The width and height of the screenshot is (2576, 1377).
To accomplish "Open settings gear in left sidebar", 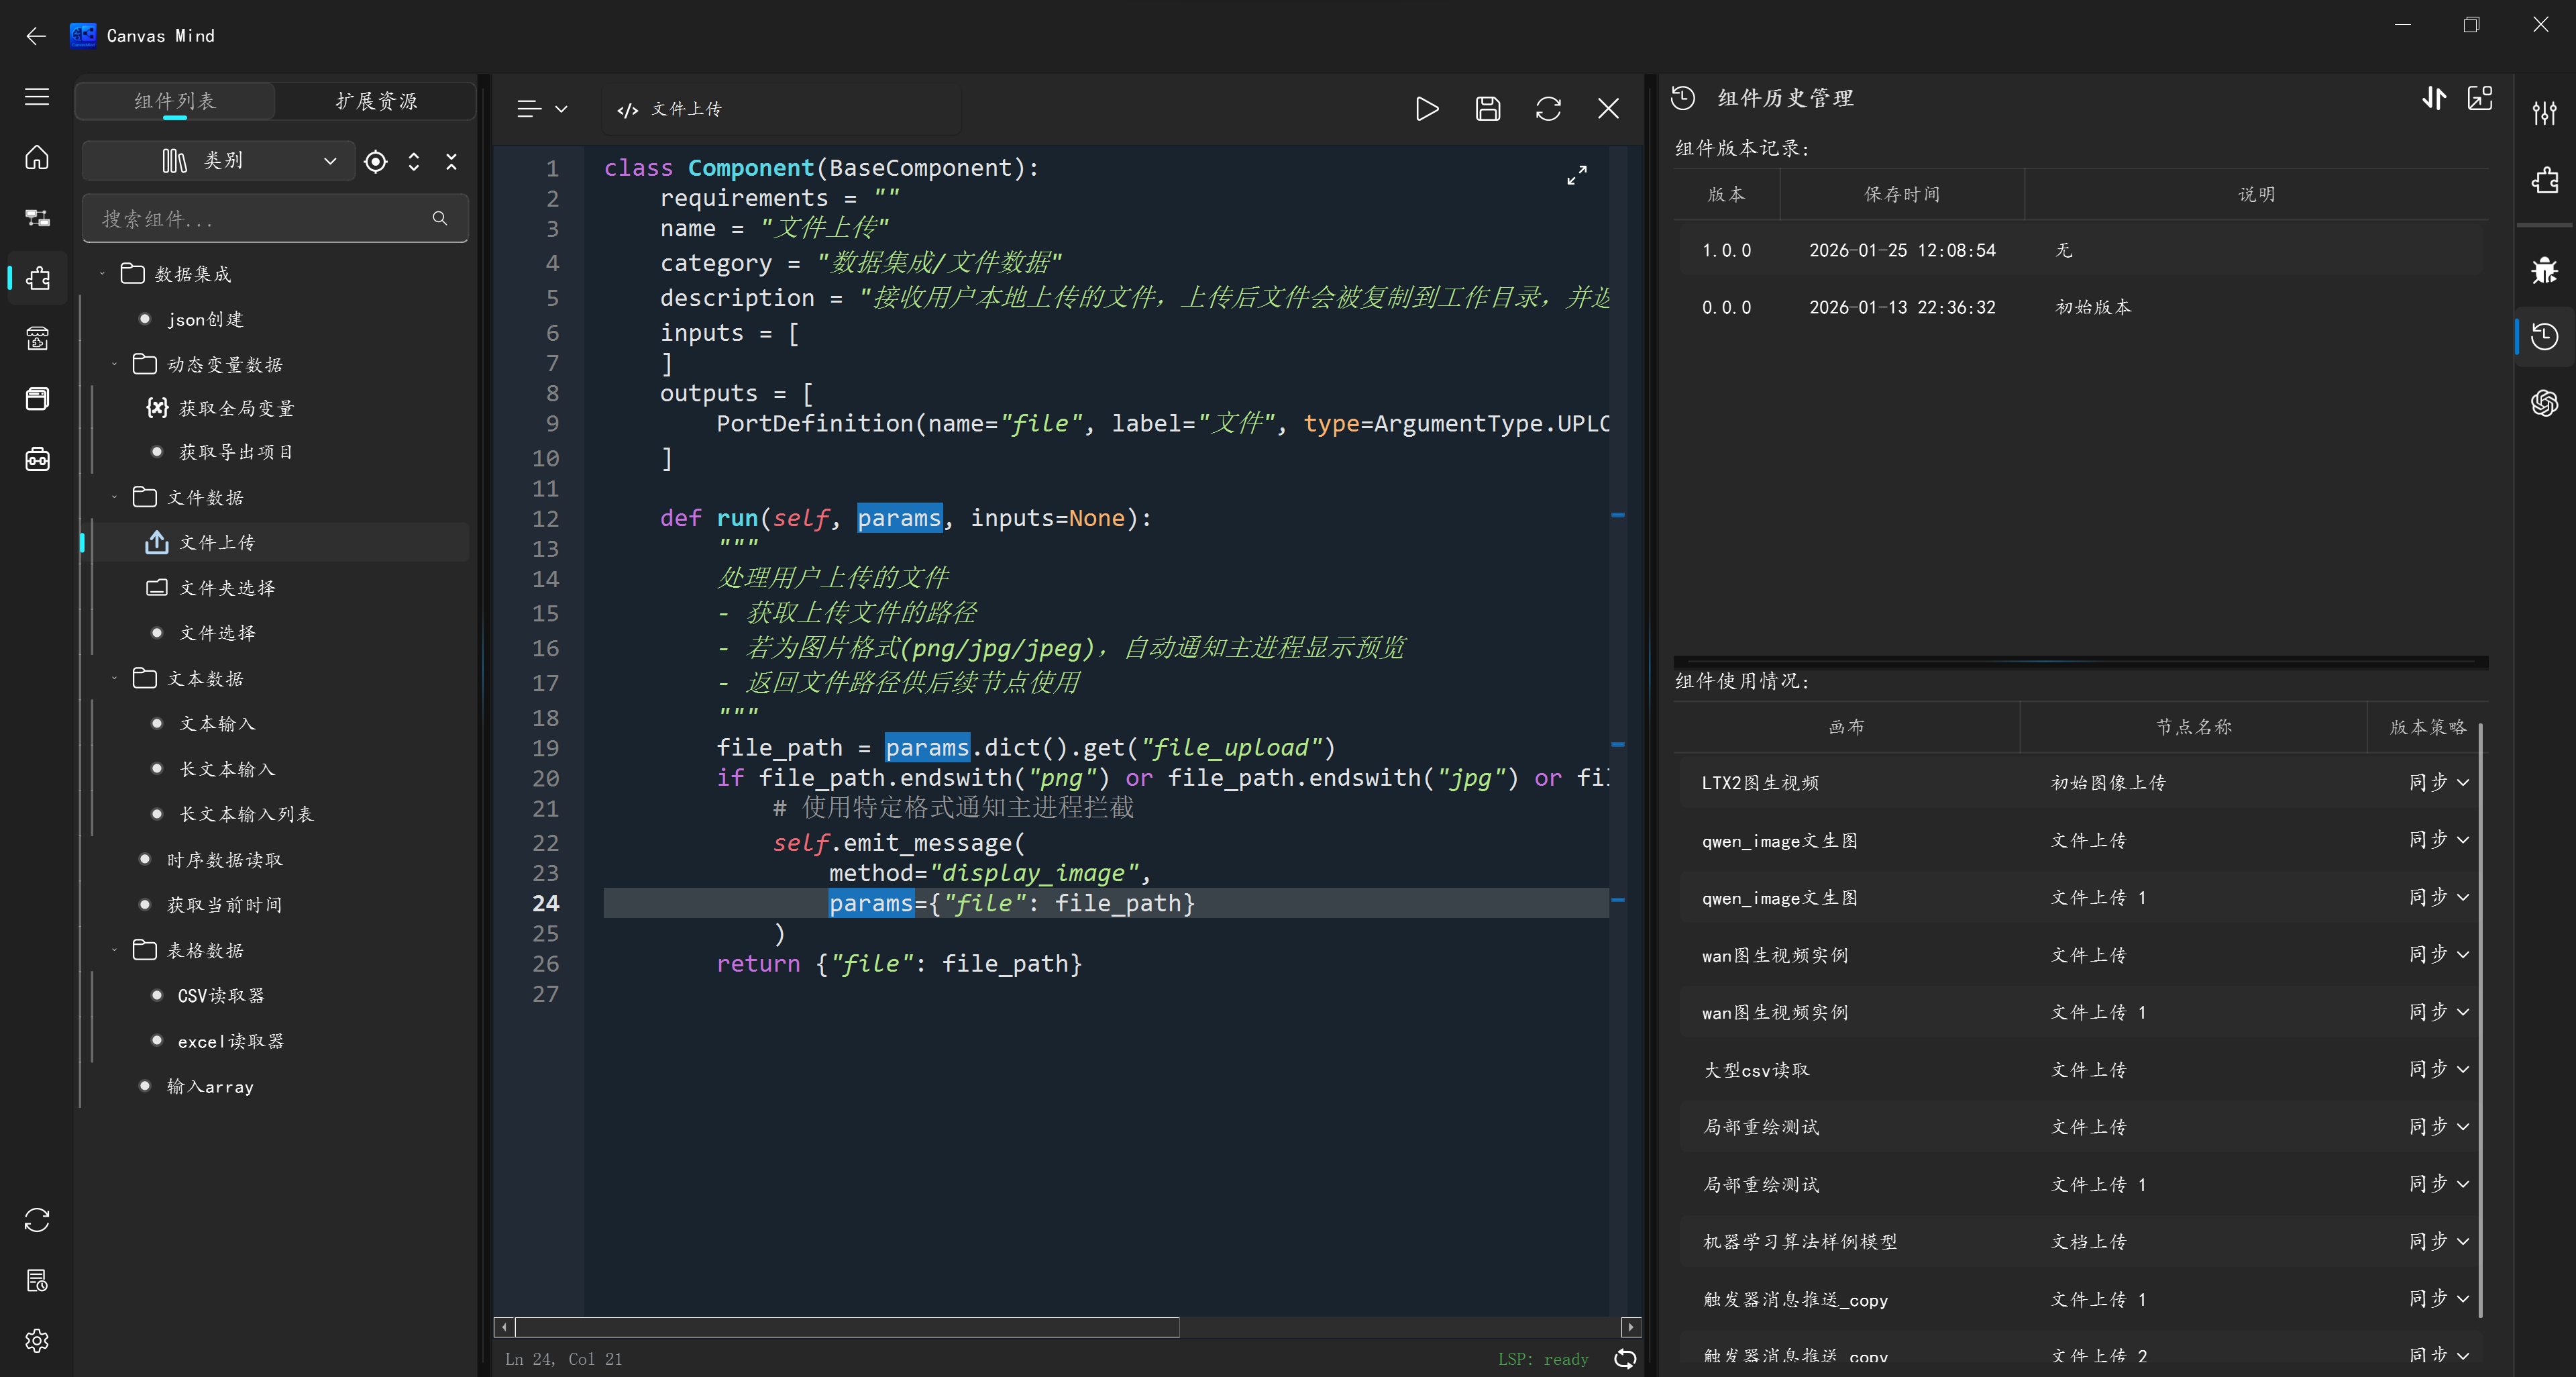I will (37, 1340).
